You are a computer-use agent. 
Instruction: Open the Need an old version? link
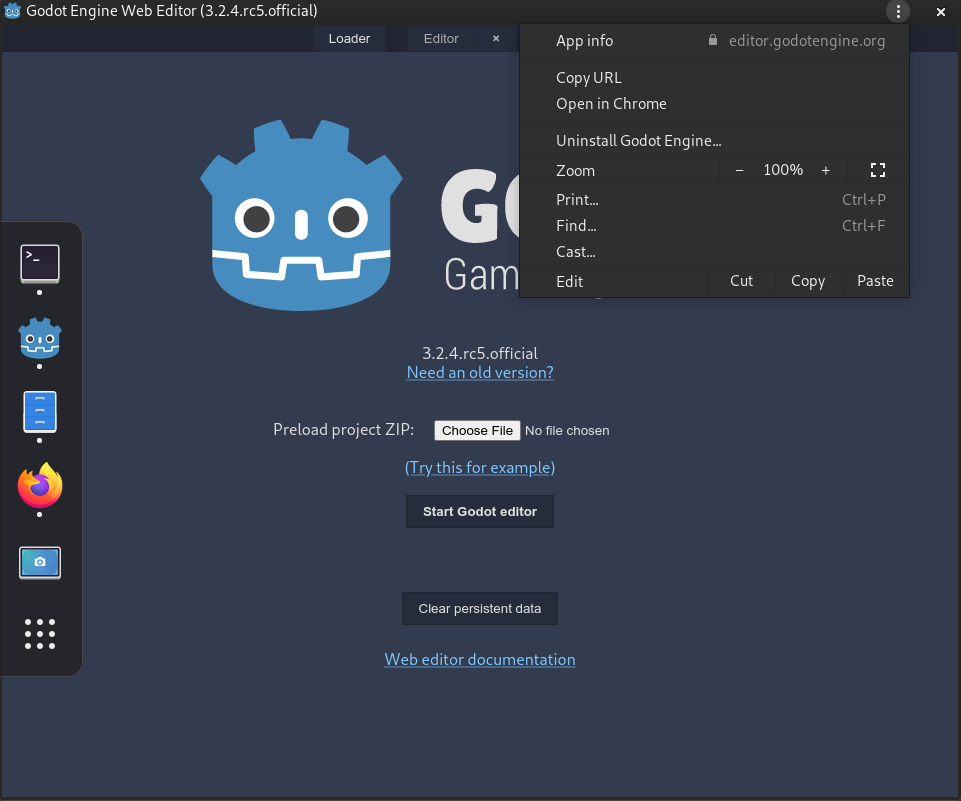pos(480,373)
